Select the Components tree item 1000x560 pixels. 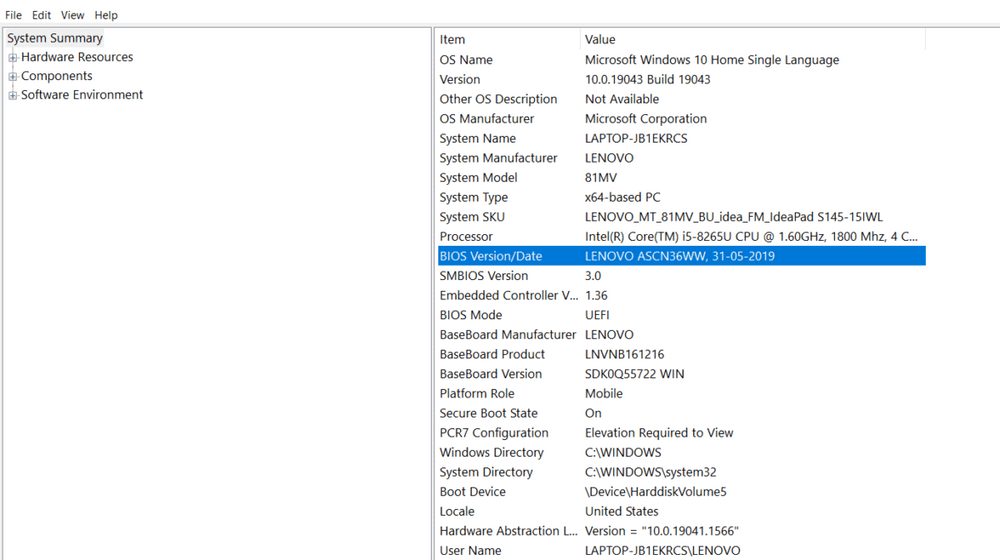[57, 76]
